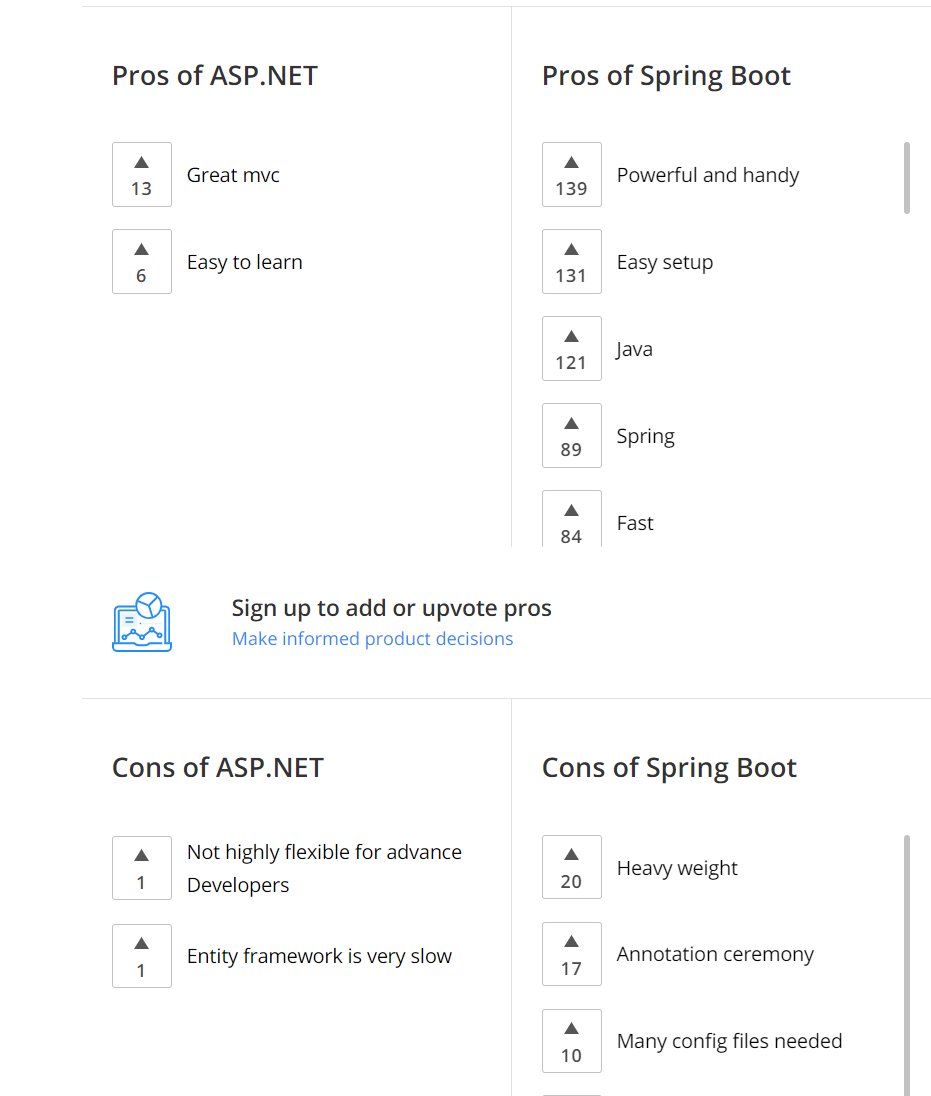Viewport: 931px width, 1096px height.
Task: Click the "Easy to learn" text
Action: (x=245, y=262)
